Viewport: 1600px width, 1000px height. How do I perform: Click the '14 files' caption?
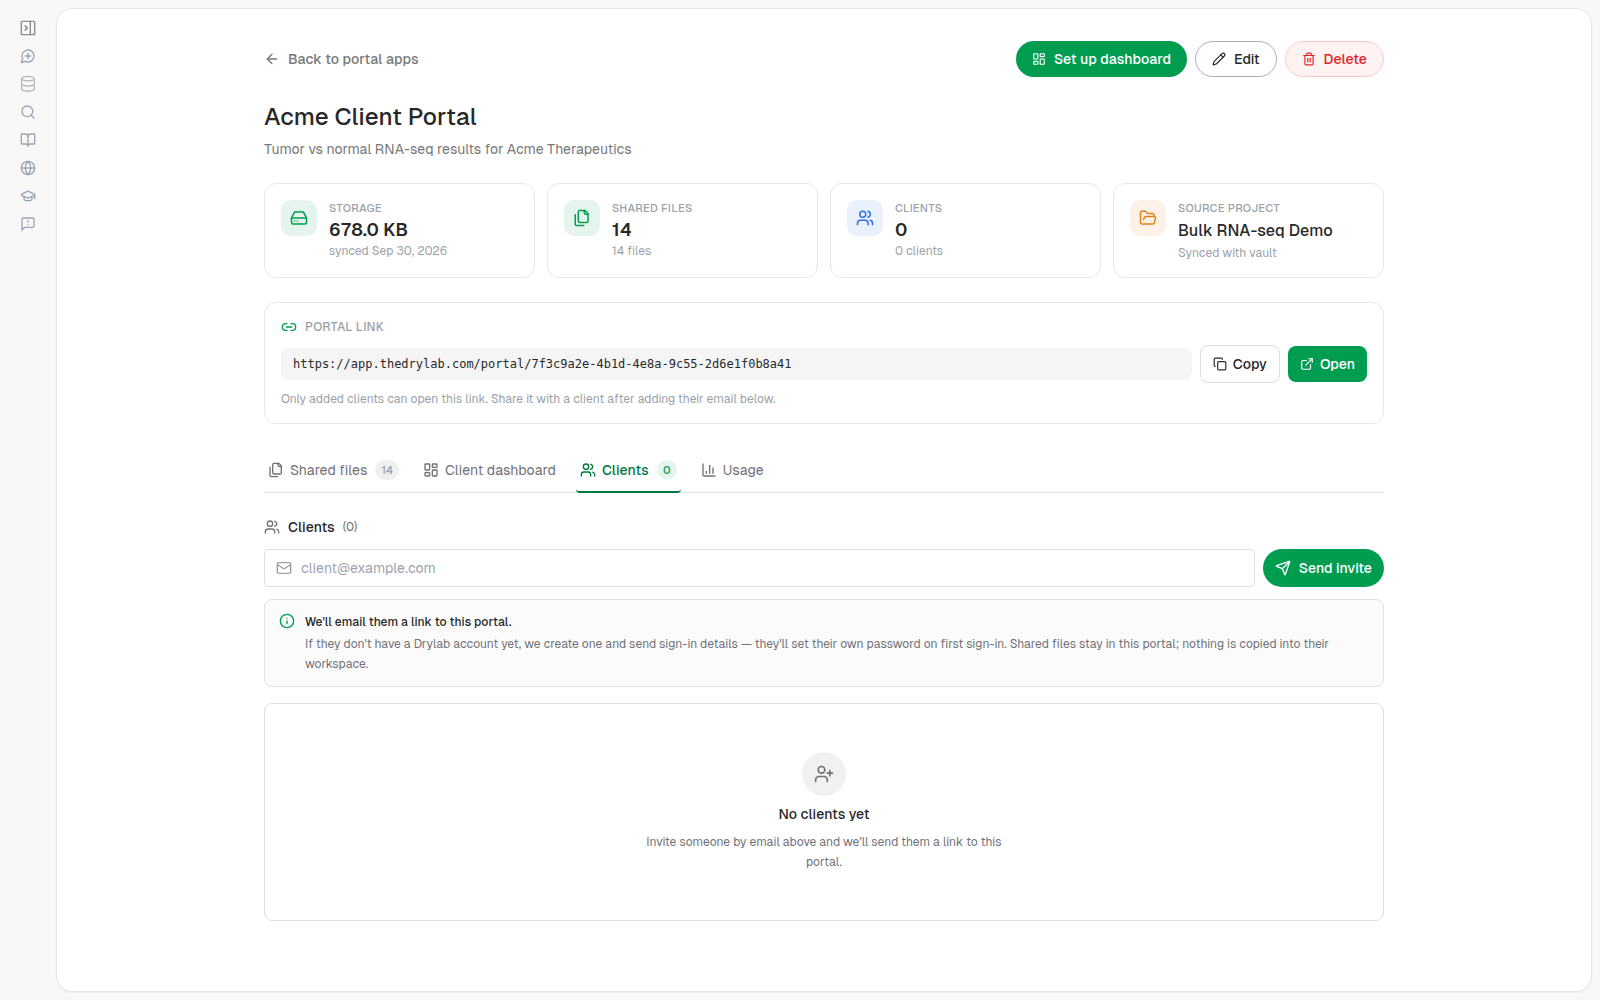point(631,251)
